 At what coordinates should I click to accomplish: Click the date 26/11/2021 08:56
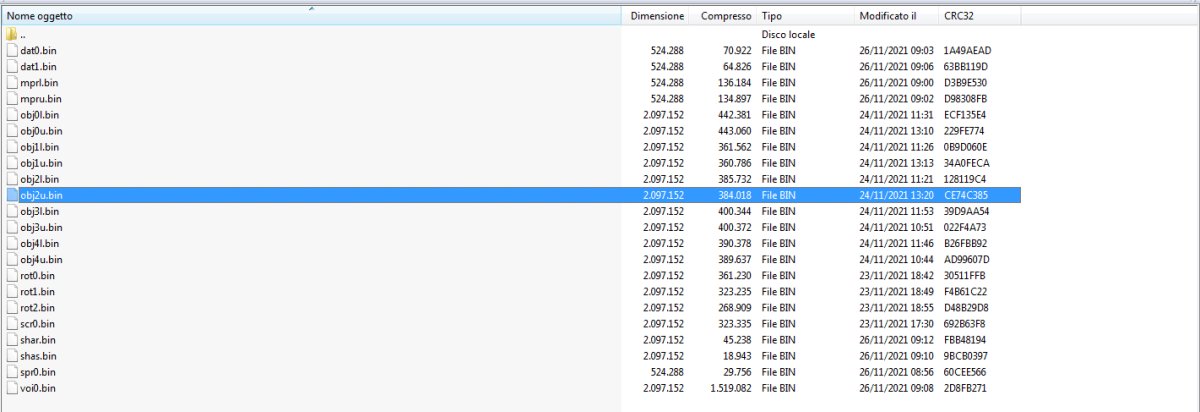click(896, 371)
